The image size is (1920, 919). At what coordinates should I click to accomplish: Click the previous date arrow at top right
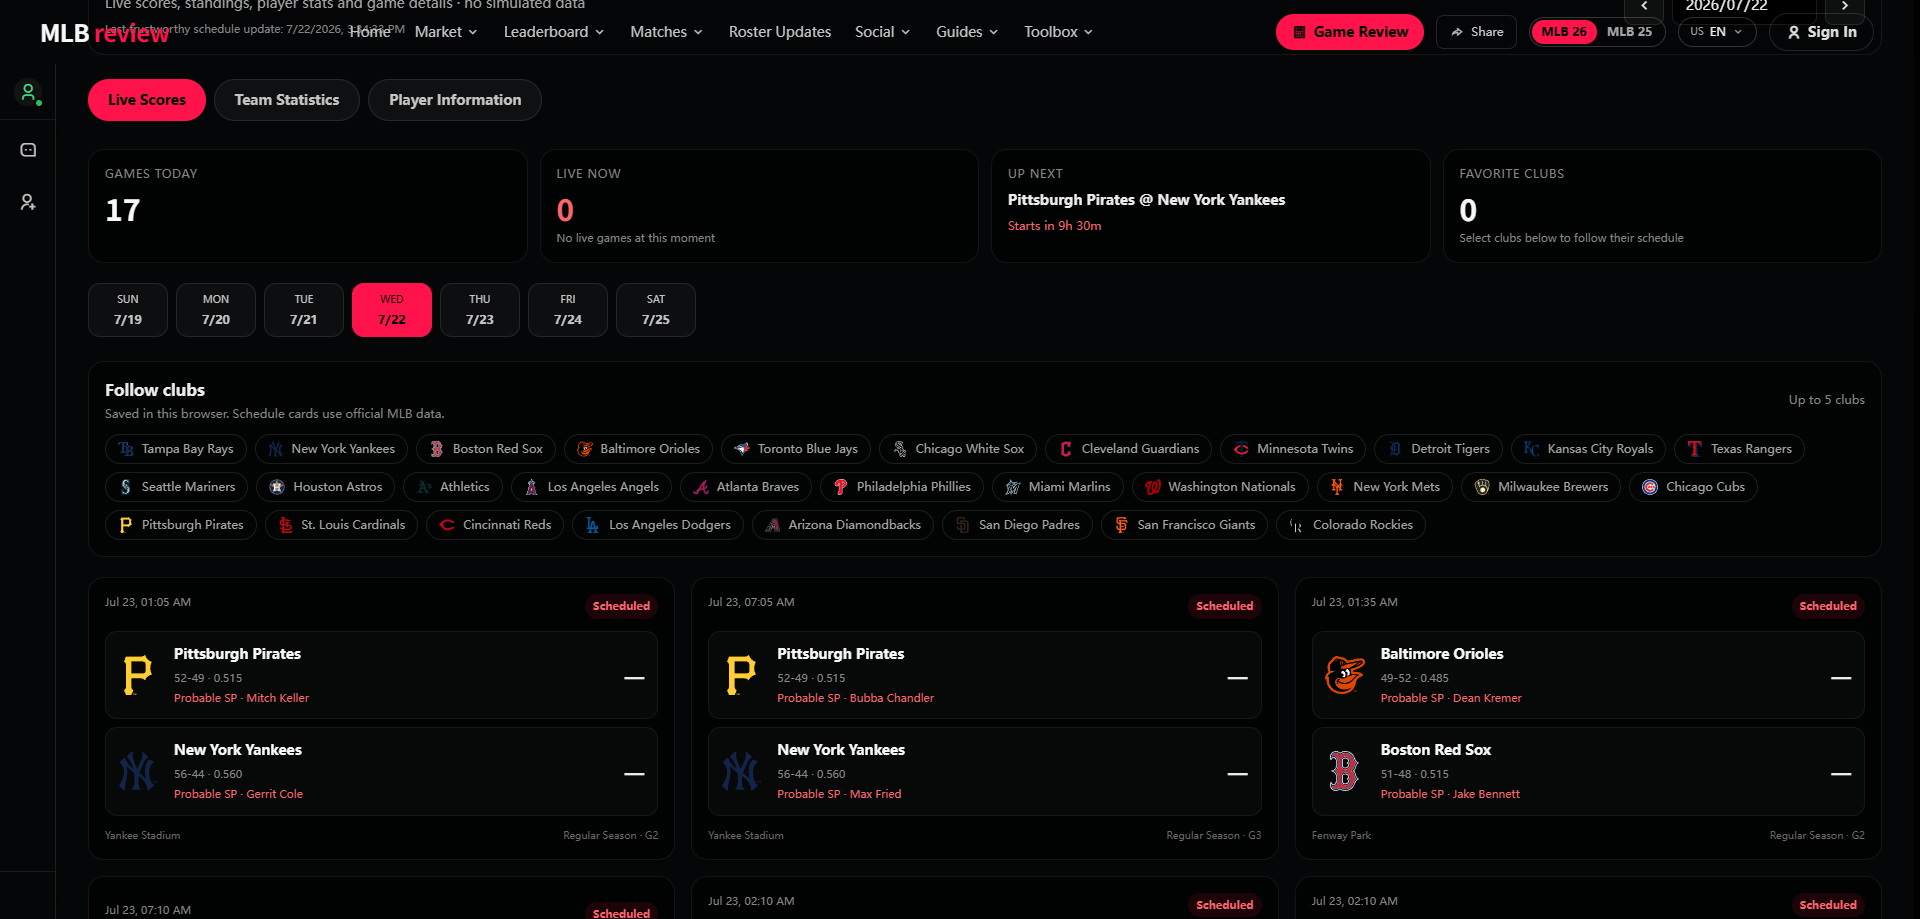1644,7
